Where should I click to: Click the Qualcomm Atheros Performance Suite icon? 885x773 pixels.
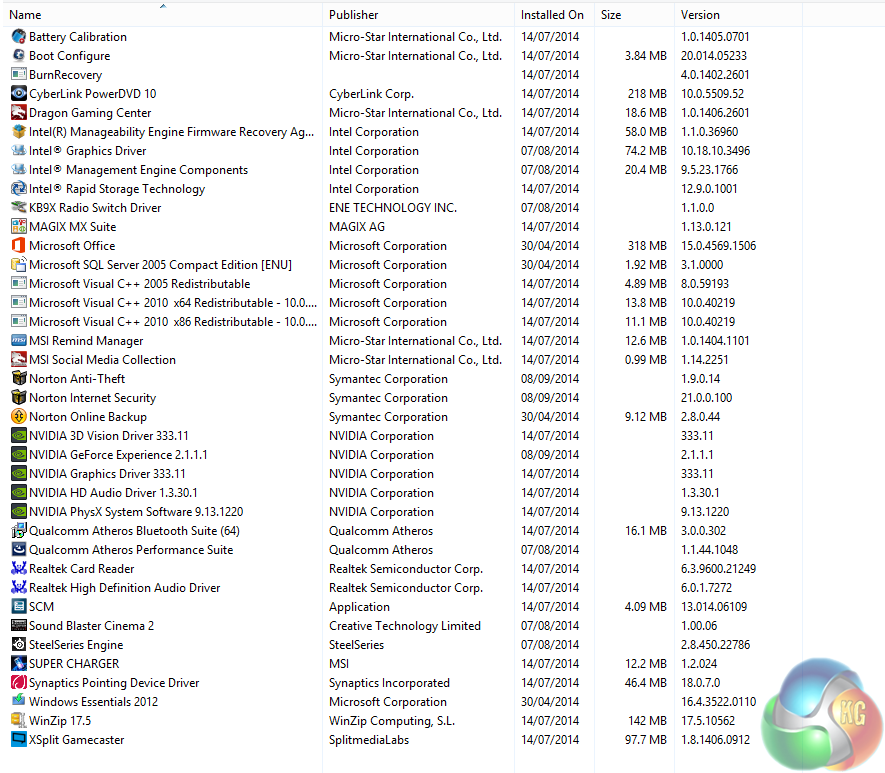[19, 550]
